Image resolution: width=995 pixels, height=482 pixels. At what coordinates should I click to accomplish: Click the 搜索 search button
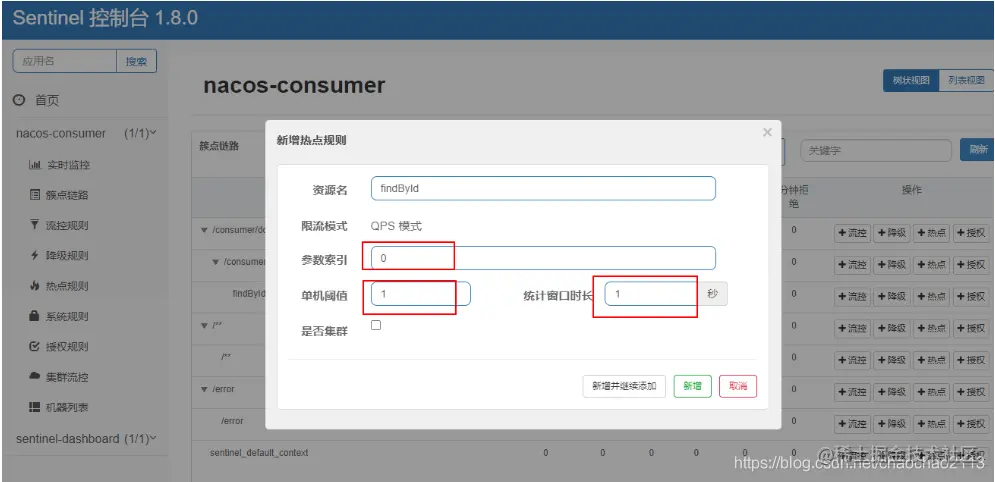point(136,61)
